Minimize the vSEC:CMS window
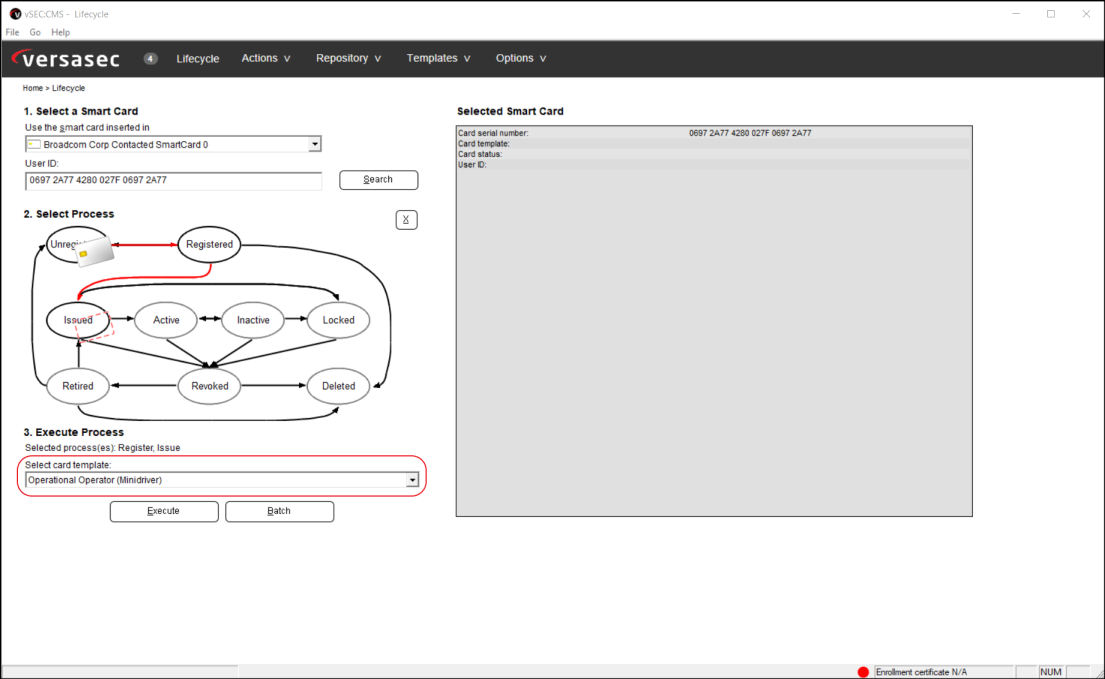 [1016, 13]
